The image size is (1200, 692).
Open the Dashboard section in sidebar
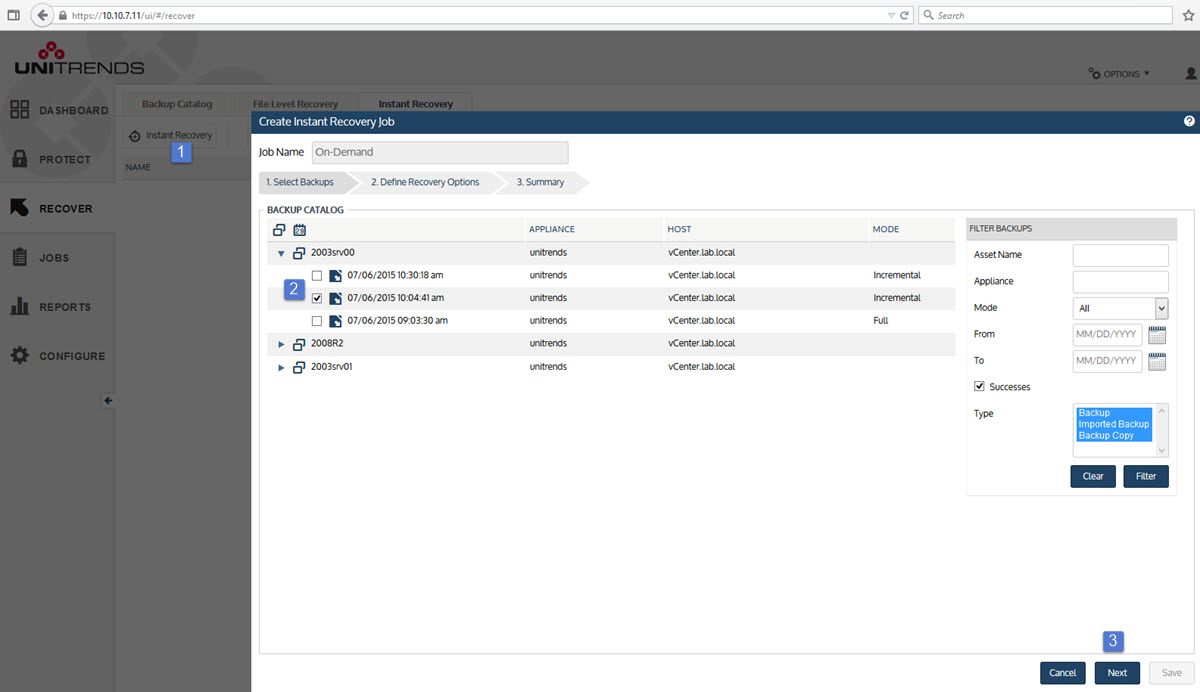click(x=57, y=110)
